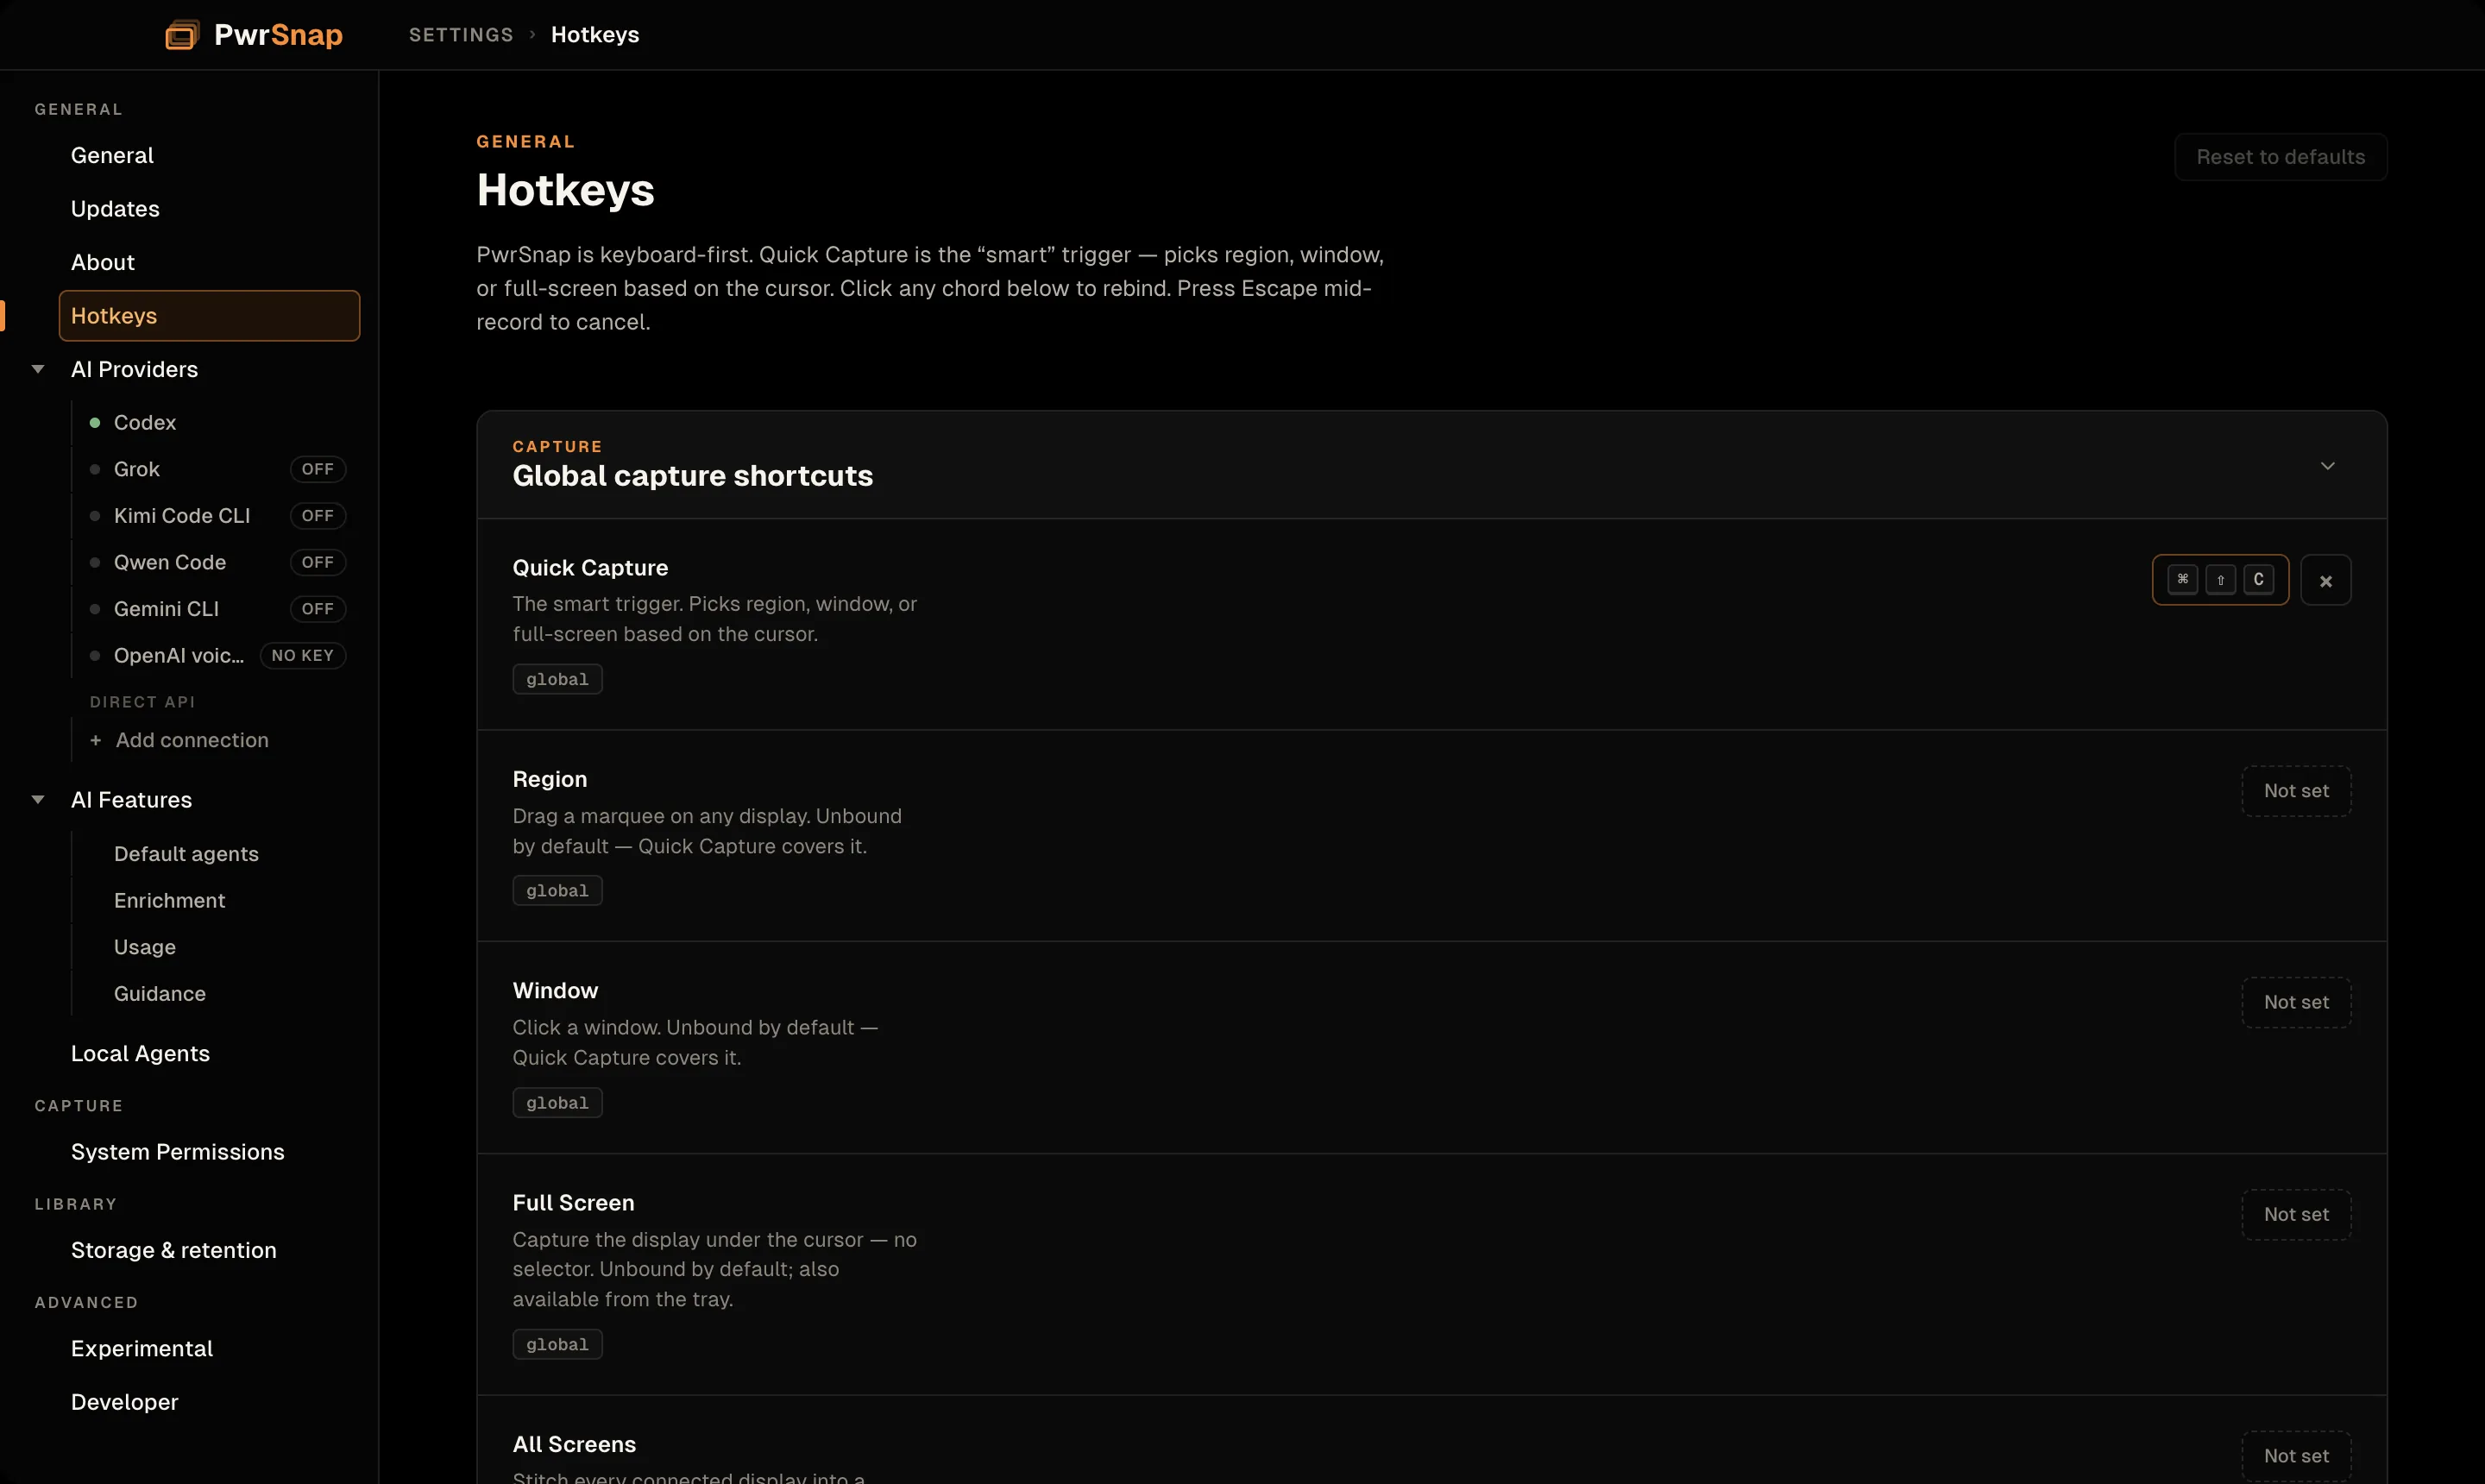
Task: Select the Grok provider
Action: [x=137, y=469]
